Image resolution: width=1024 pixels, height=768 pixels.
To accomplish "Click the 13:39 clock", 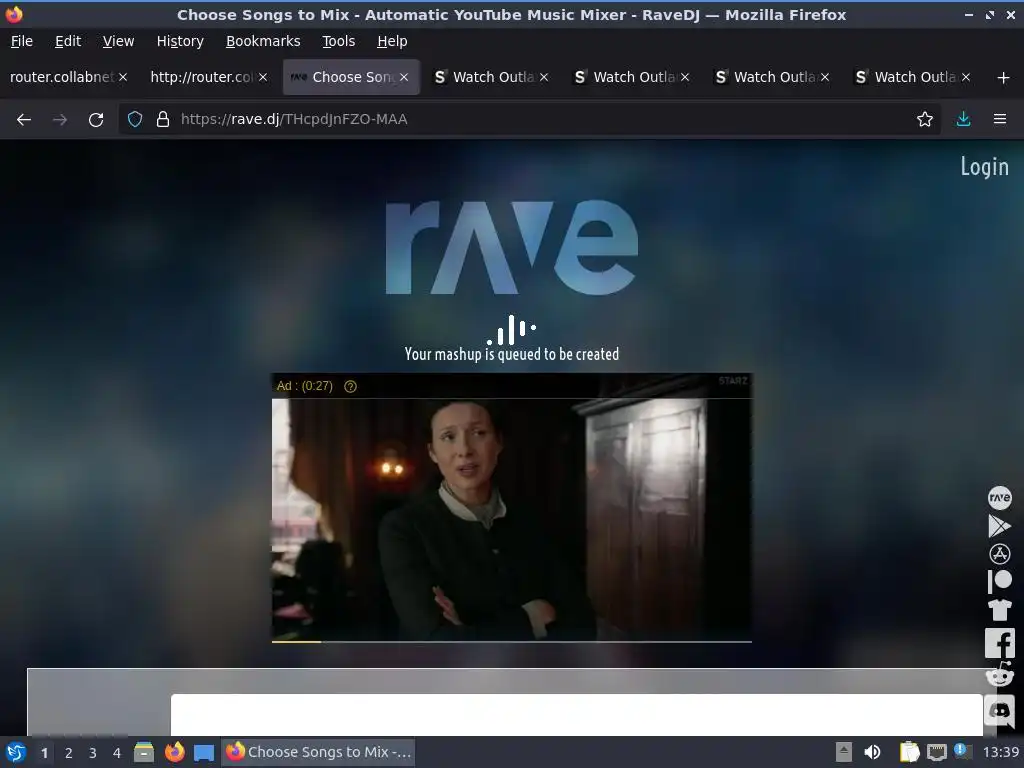I will [x=1000, y=752].
